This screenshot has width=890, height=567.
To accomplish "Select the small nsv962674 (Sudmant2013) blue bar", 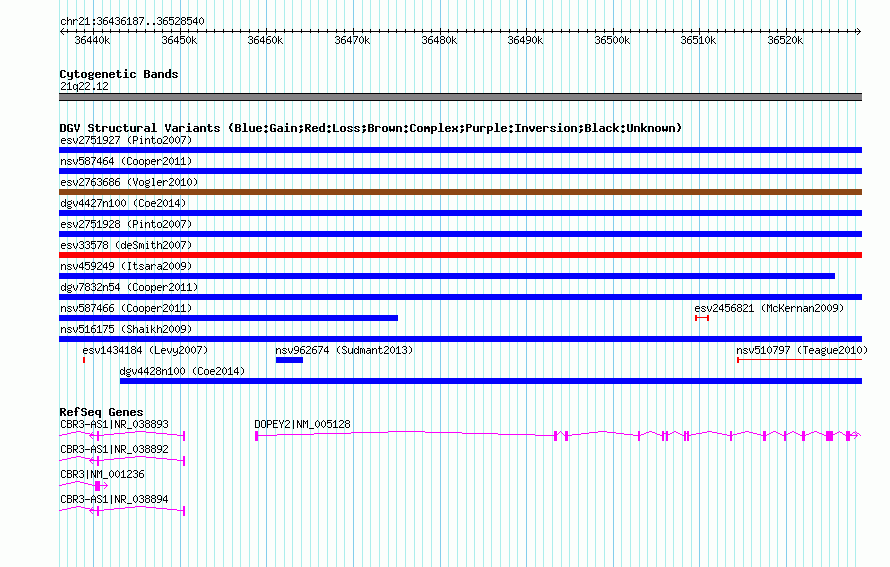I will tap(289, 360).
